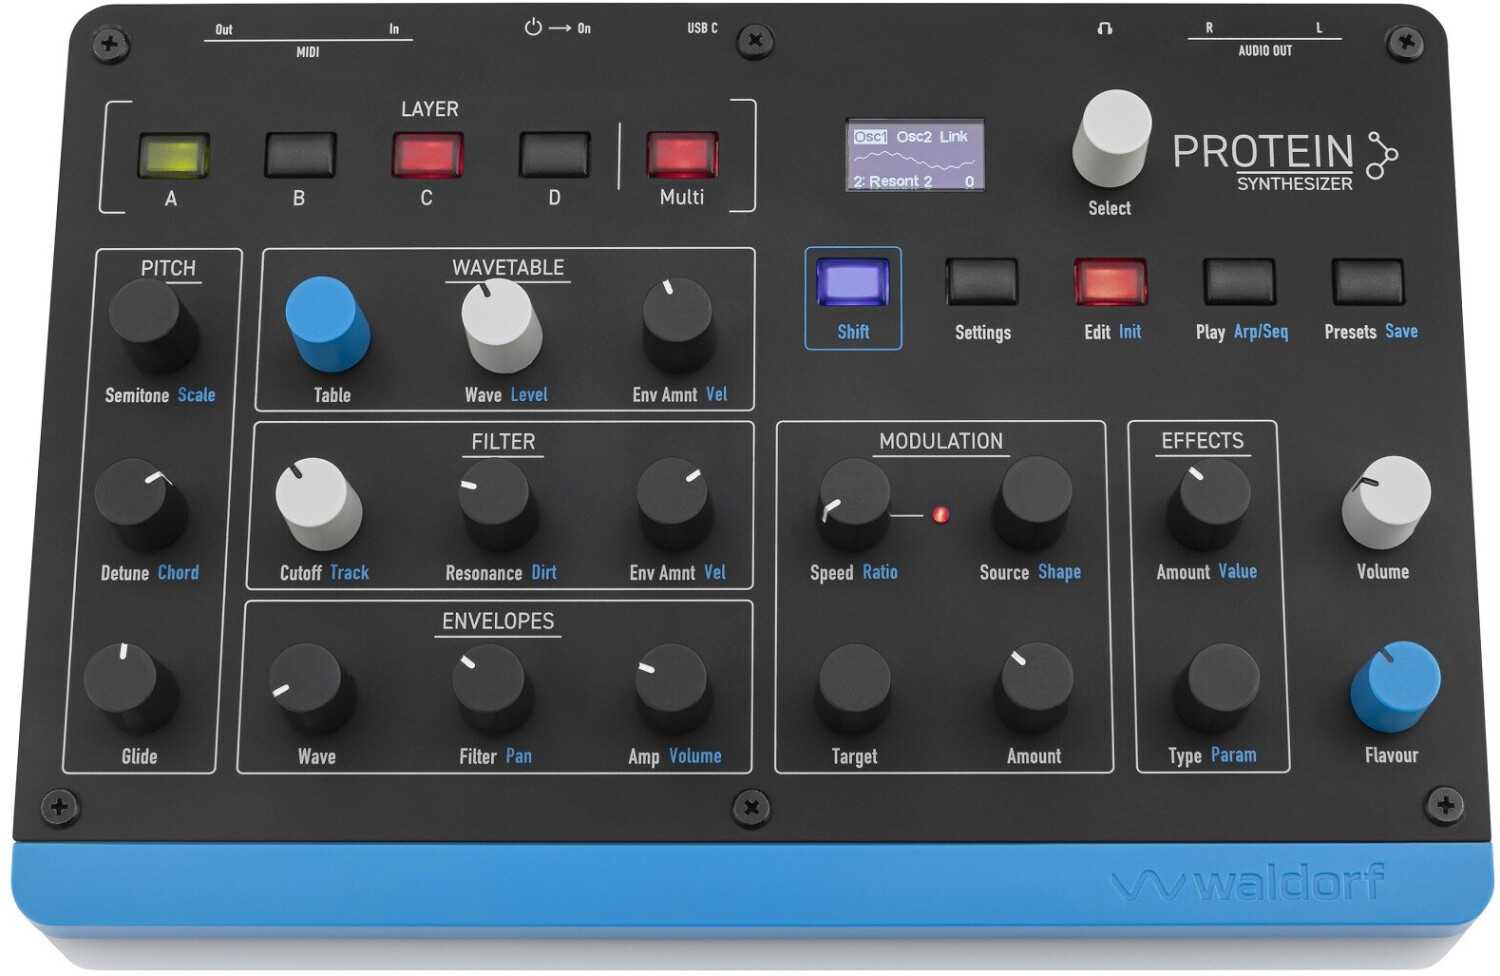Click the modulation Speed Ratio knob
1500x976 pixels.
(853, 501)
